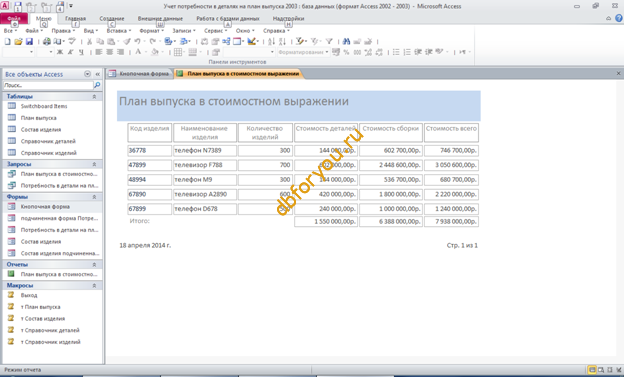Click the New document icon in toolbar
The height and width of the screenshot is (377, 624).
click(x=7, y=41)
